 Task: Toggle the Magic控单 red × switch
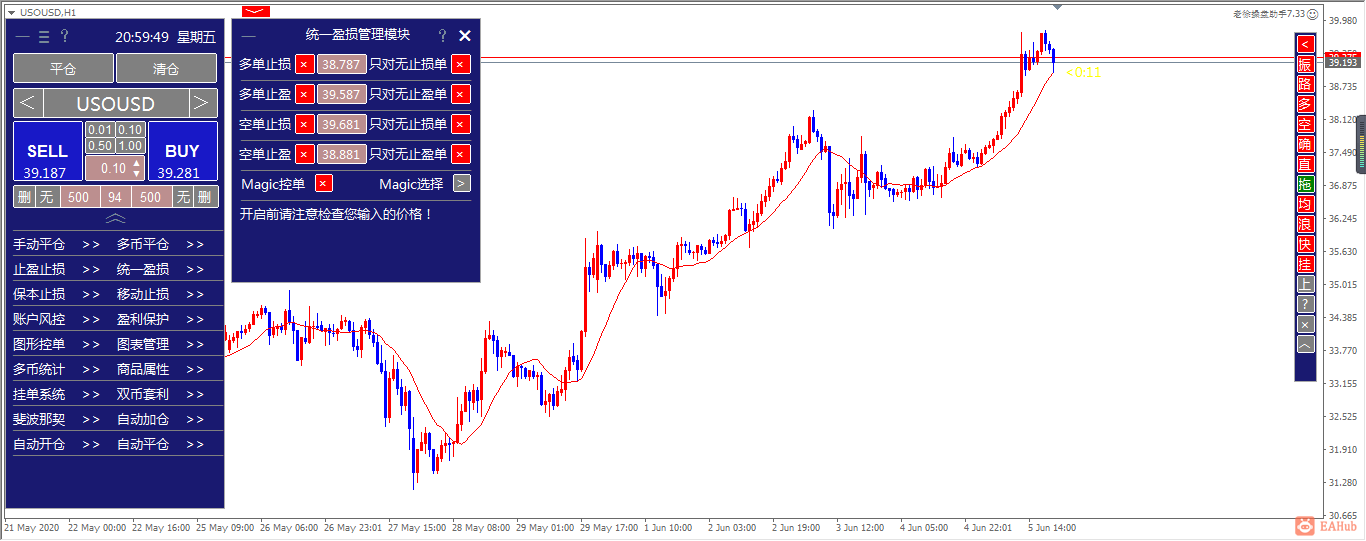323,184
